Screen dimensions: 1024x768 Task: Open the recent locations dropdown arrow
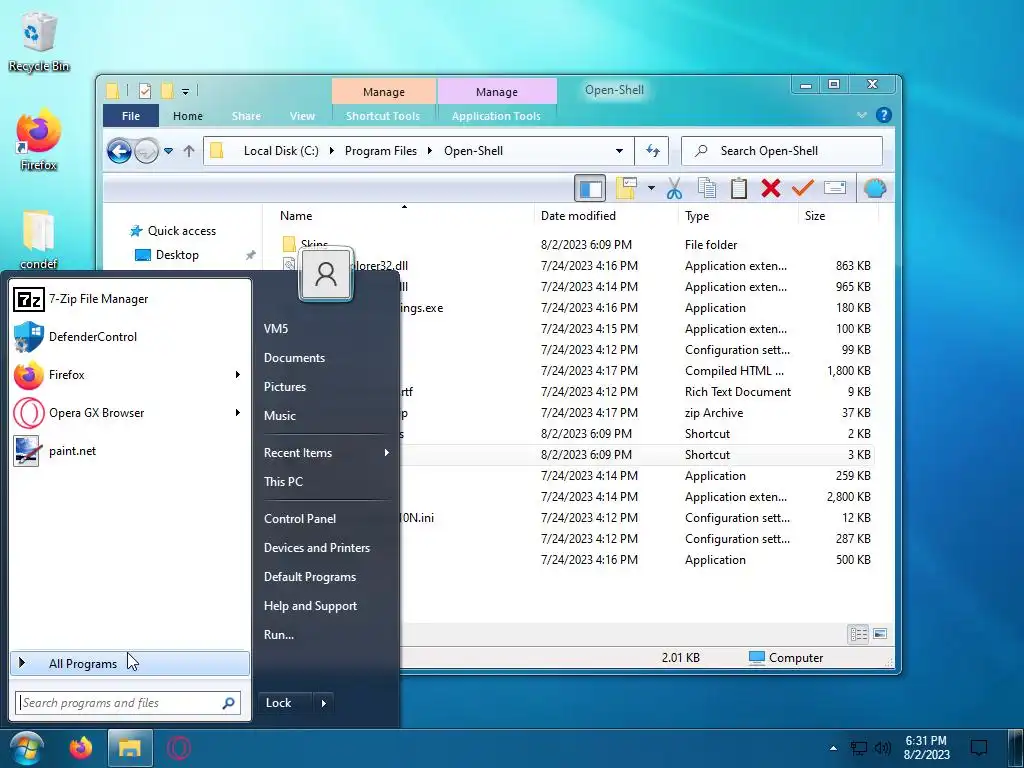[x=168, y=151]
